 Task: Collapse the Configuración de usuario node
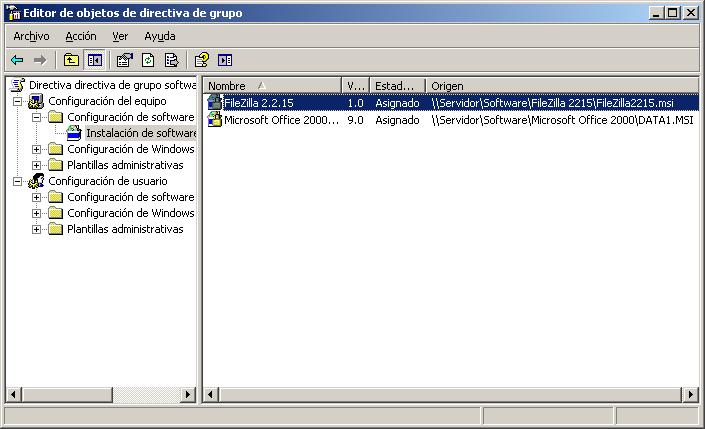pos(18,182)
